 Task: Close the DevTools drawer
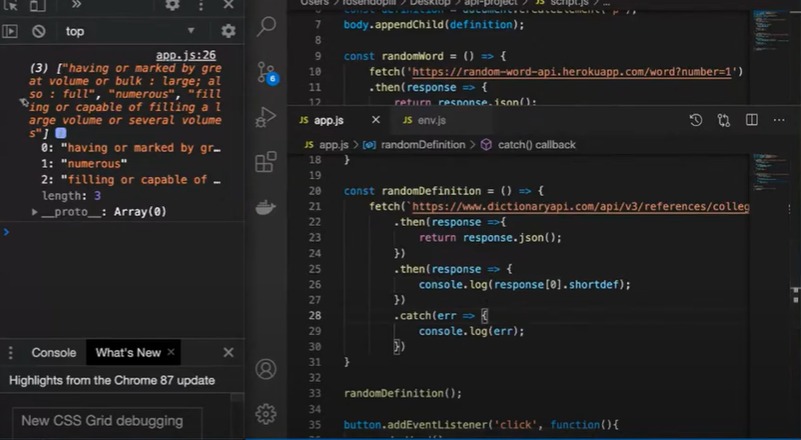click(228, 353)
